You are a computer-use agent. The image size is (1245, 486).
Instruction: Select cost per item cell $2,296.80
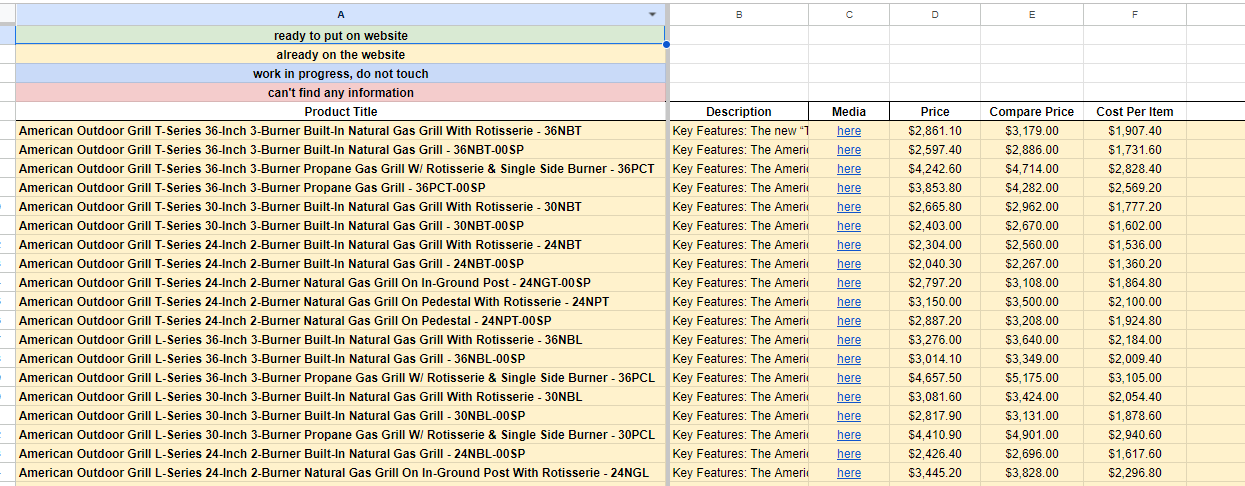1135,473
